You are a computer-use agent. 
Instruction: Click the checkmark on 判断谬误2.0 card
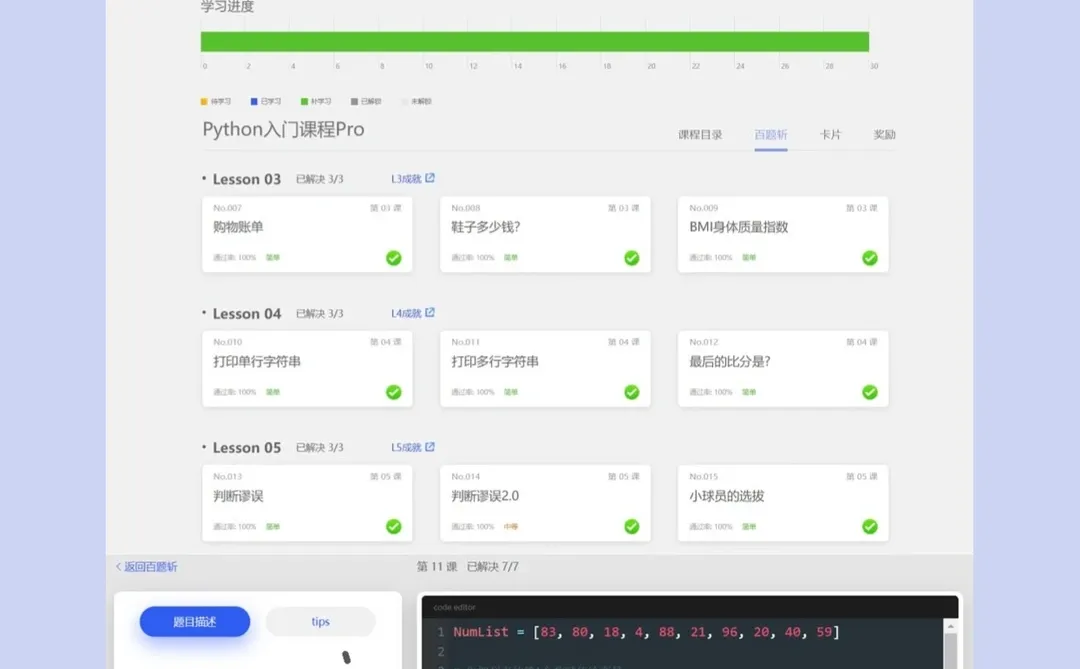(x=631, y=526)
